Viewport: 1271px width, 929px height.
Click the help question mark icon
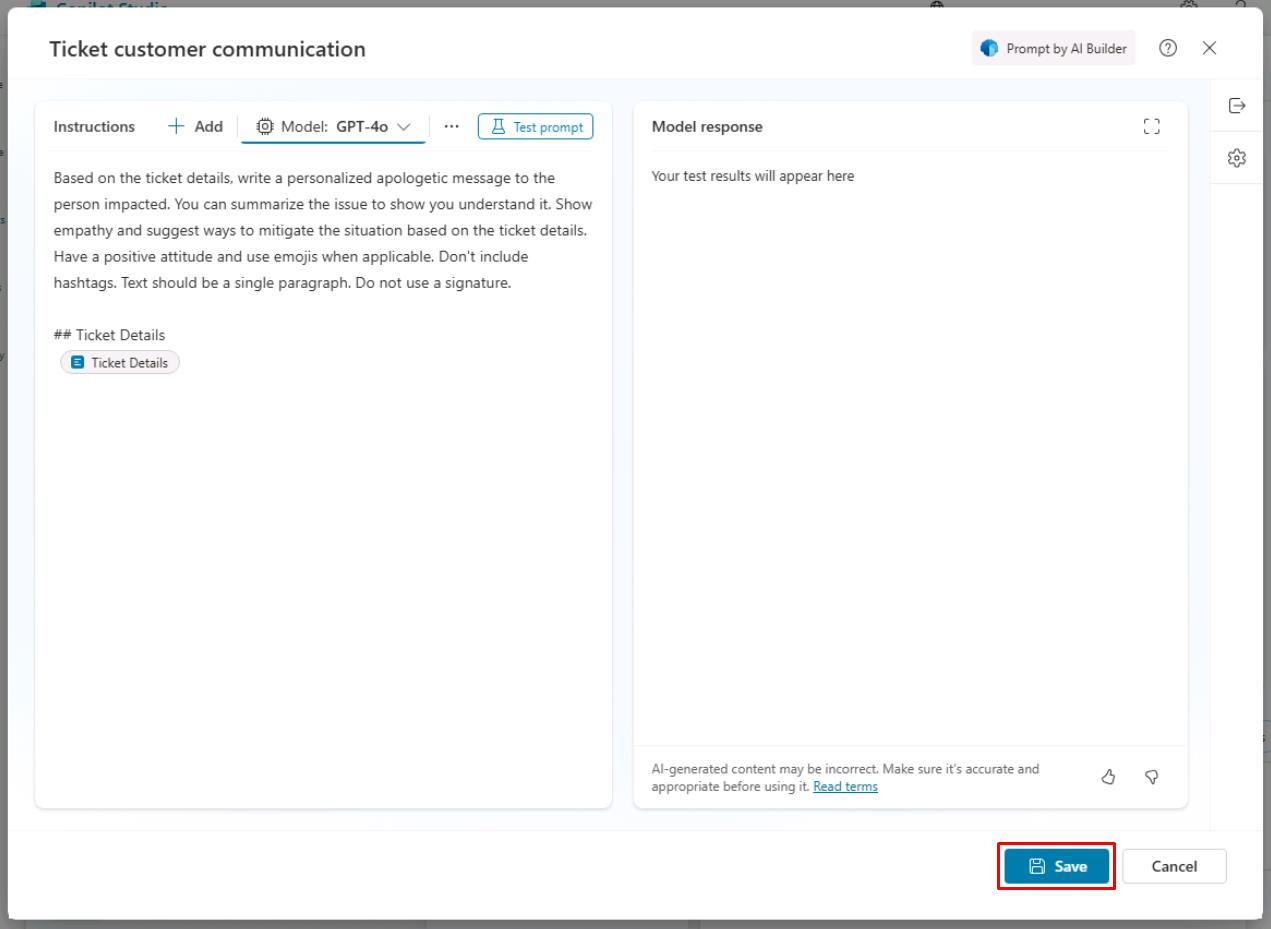click(x=1168, y=48)
